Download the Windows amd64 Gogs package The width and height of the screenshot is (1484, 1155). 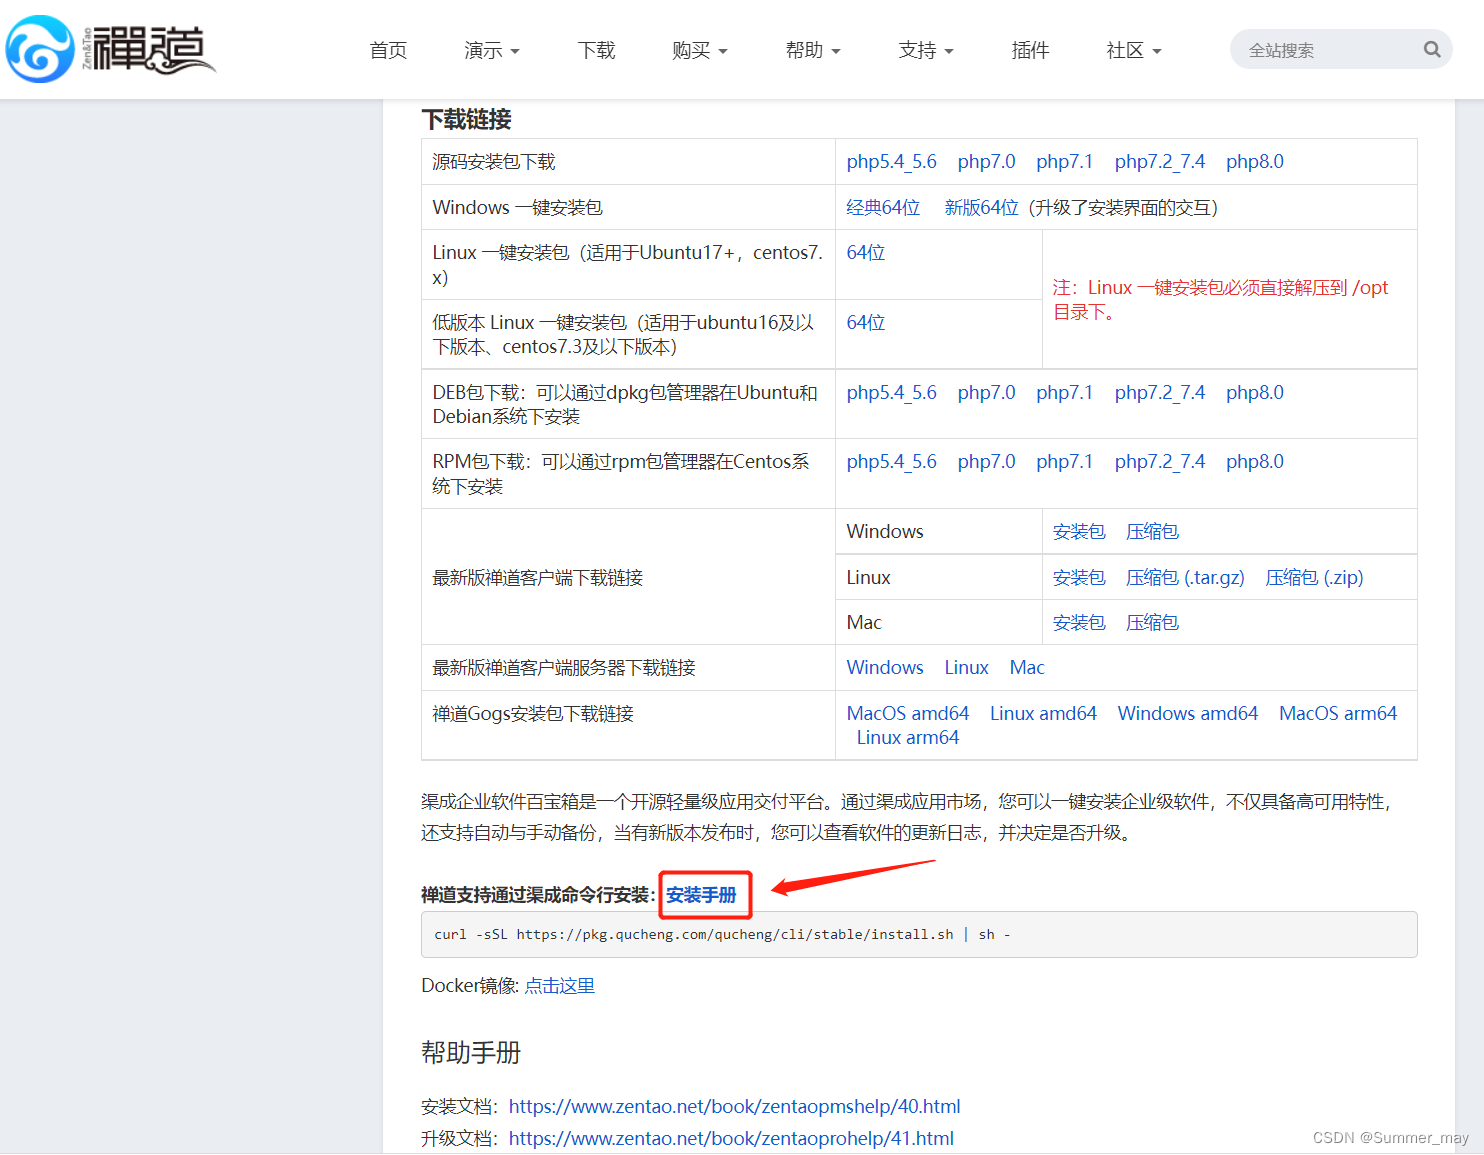1188,714
